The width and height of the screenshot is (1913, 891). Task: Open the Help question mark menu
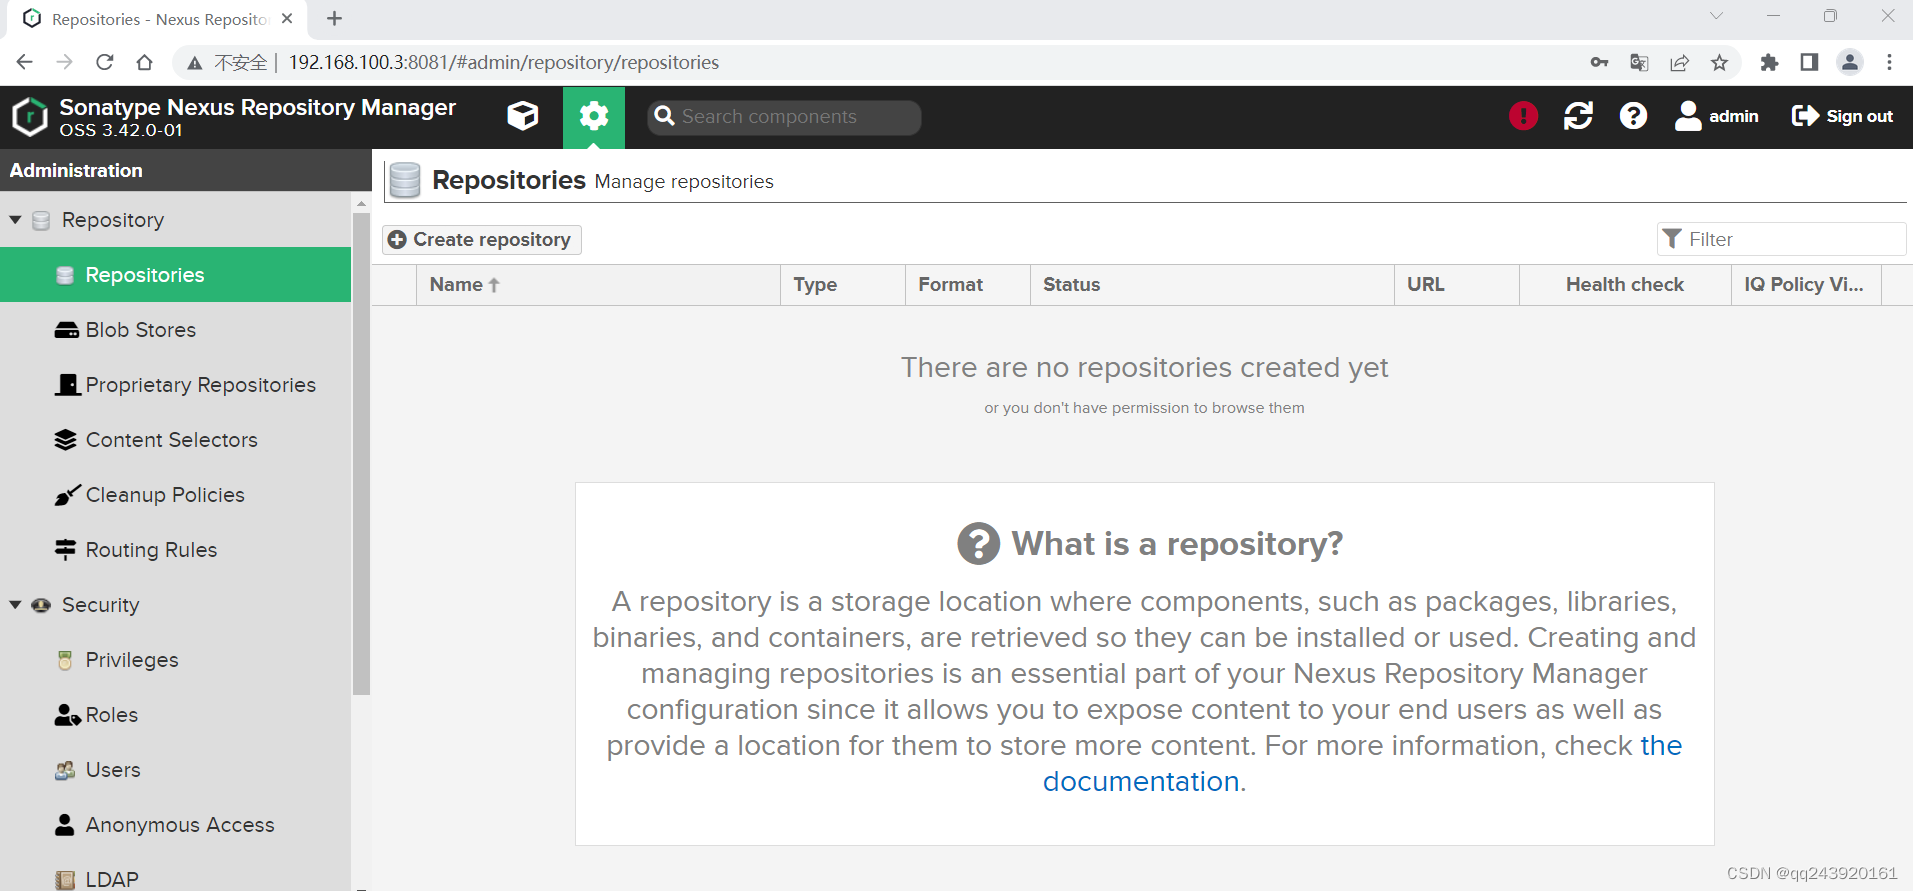(1633, 116)
